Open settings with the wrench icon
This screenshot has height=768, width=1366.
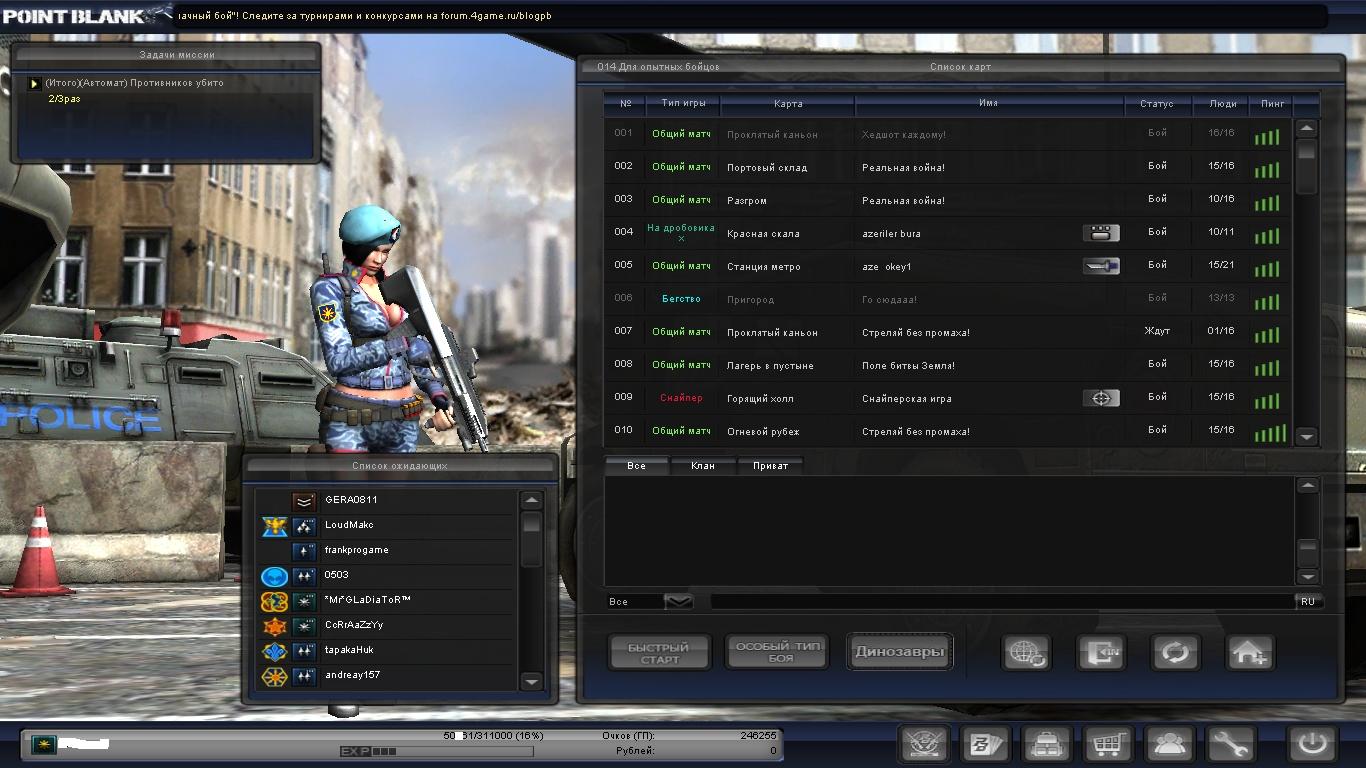click(1230, 744)
